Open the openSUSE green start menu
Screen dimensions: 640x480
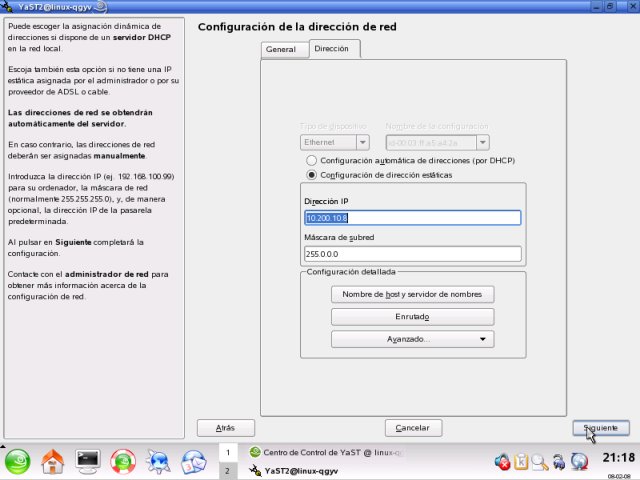click(x=17, y=462)
